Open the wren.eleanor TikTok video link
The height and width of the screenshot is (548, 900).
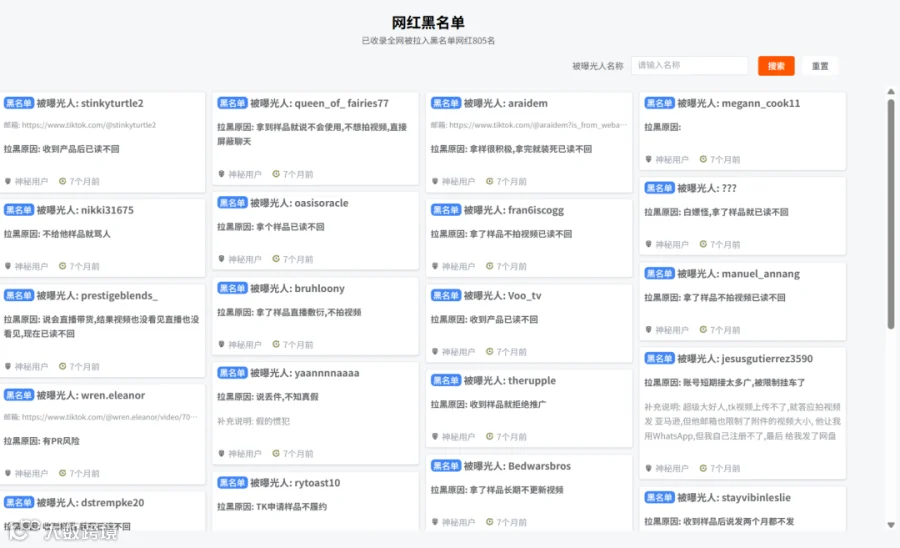110,417
